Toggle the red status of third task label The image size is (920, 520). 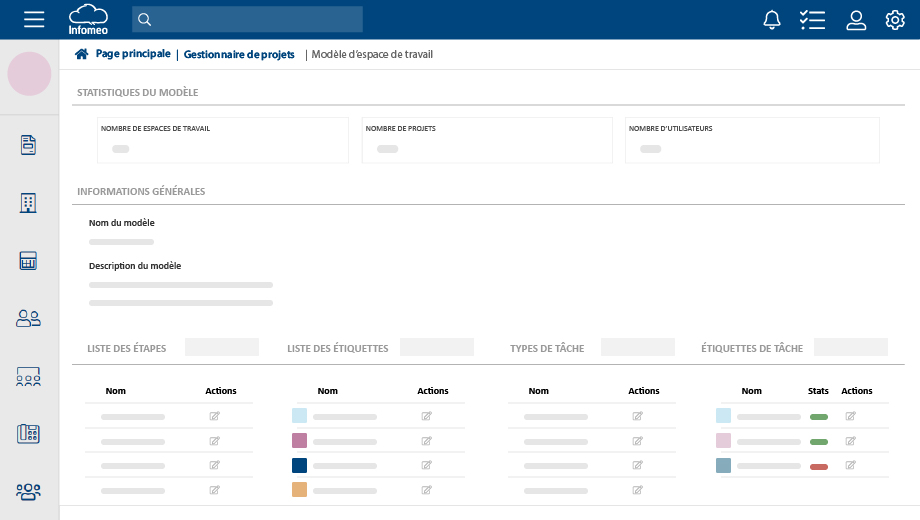(819, 466)
